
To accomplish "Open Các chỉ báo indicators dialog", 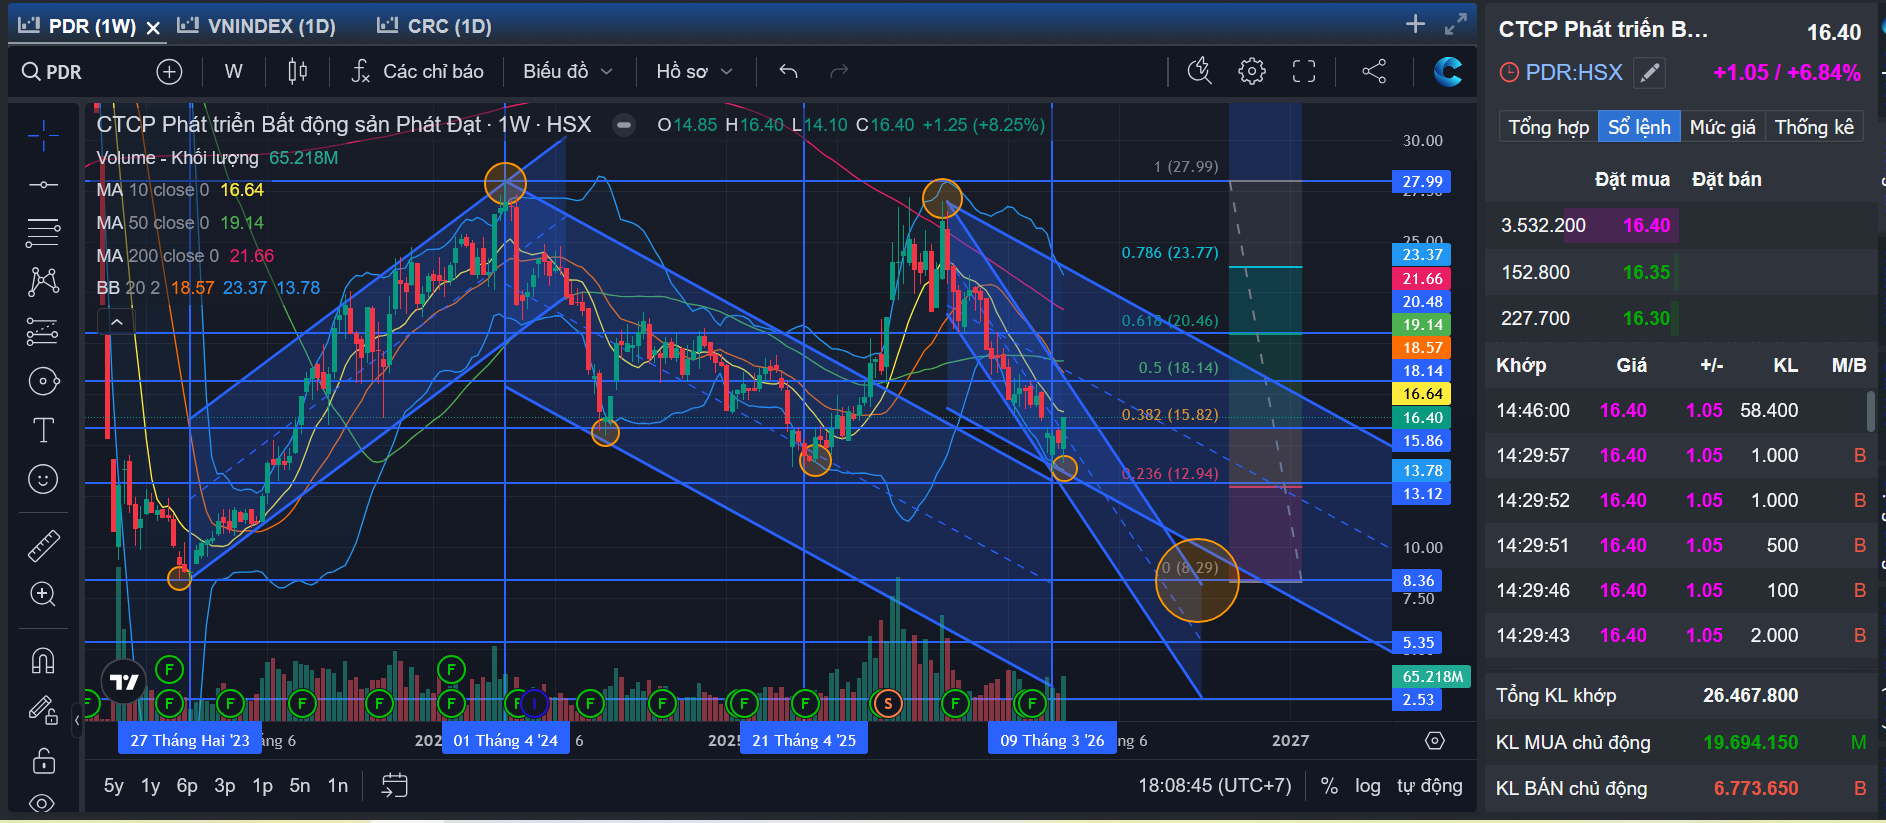I will [x=418, y=72].
